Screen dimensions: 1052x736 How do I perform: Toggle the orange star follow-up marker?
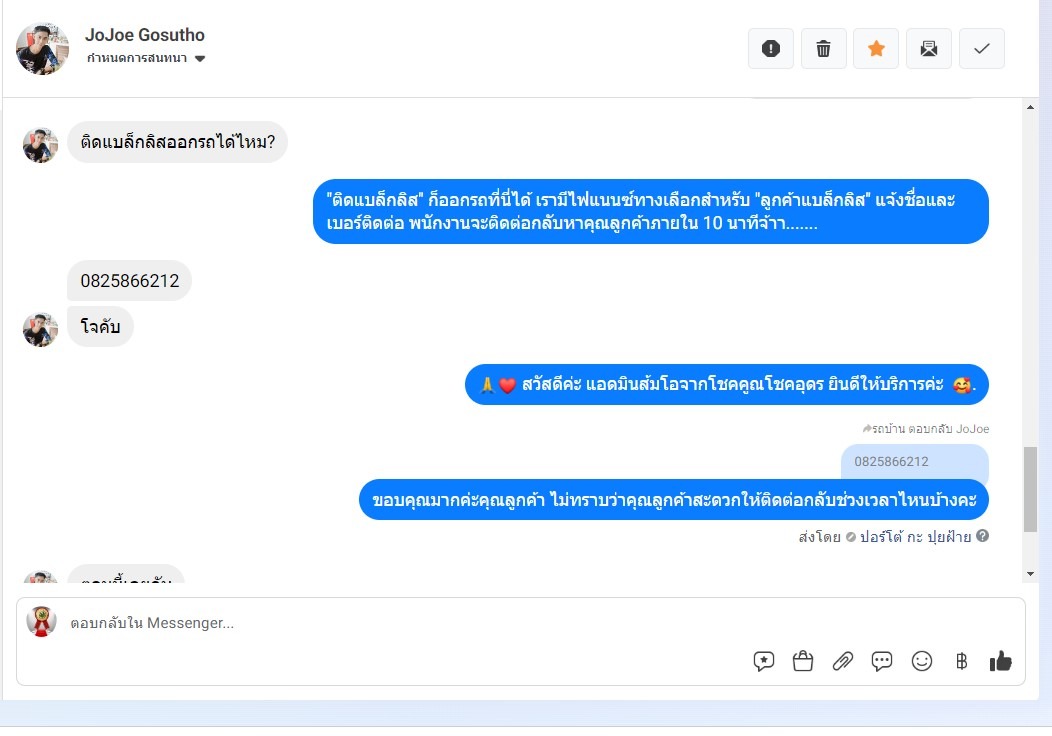coord(876,48)
